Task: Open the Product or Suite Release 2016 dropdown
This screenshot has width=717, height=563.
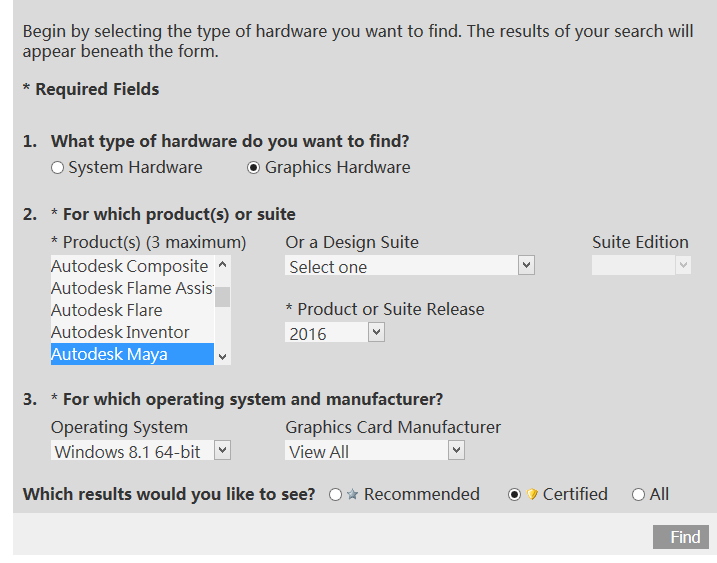Action: (335, 332)
